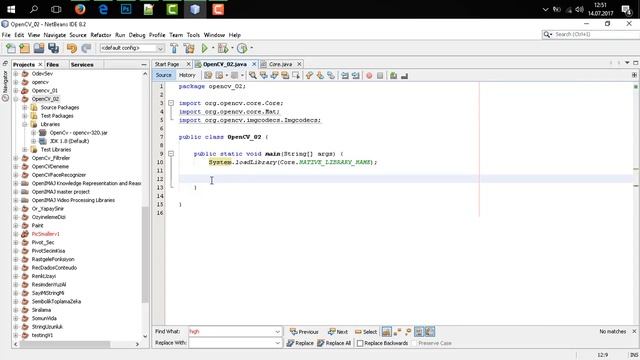Click Next Bookmark icon in editor toolbar

(320, 76)
